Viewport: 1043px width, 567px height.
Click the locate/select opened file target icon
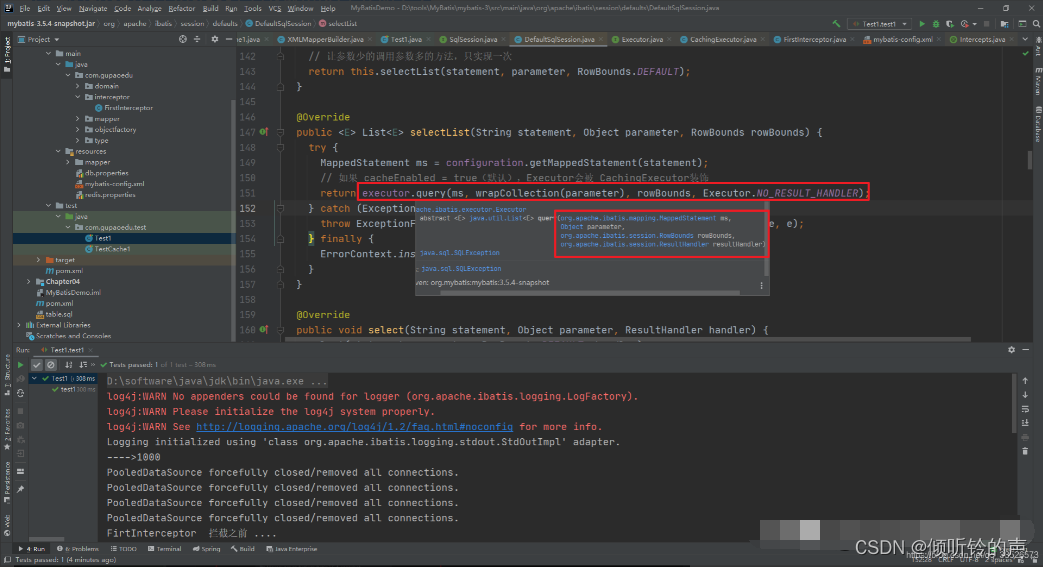point(182,39)
